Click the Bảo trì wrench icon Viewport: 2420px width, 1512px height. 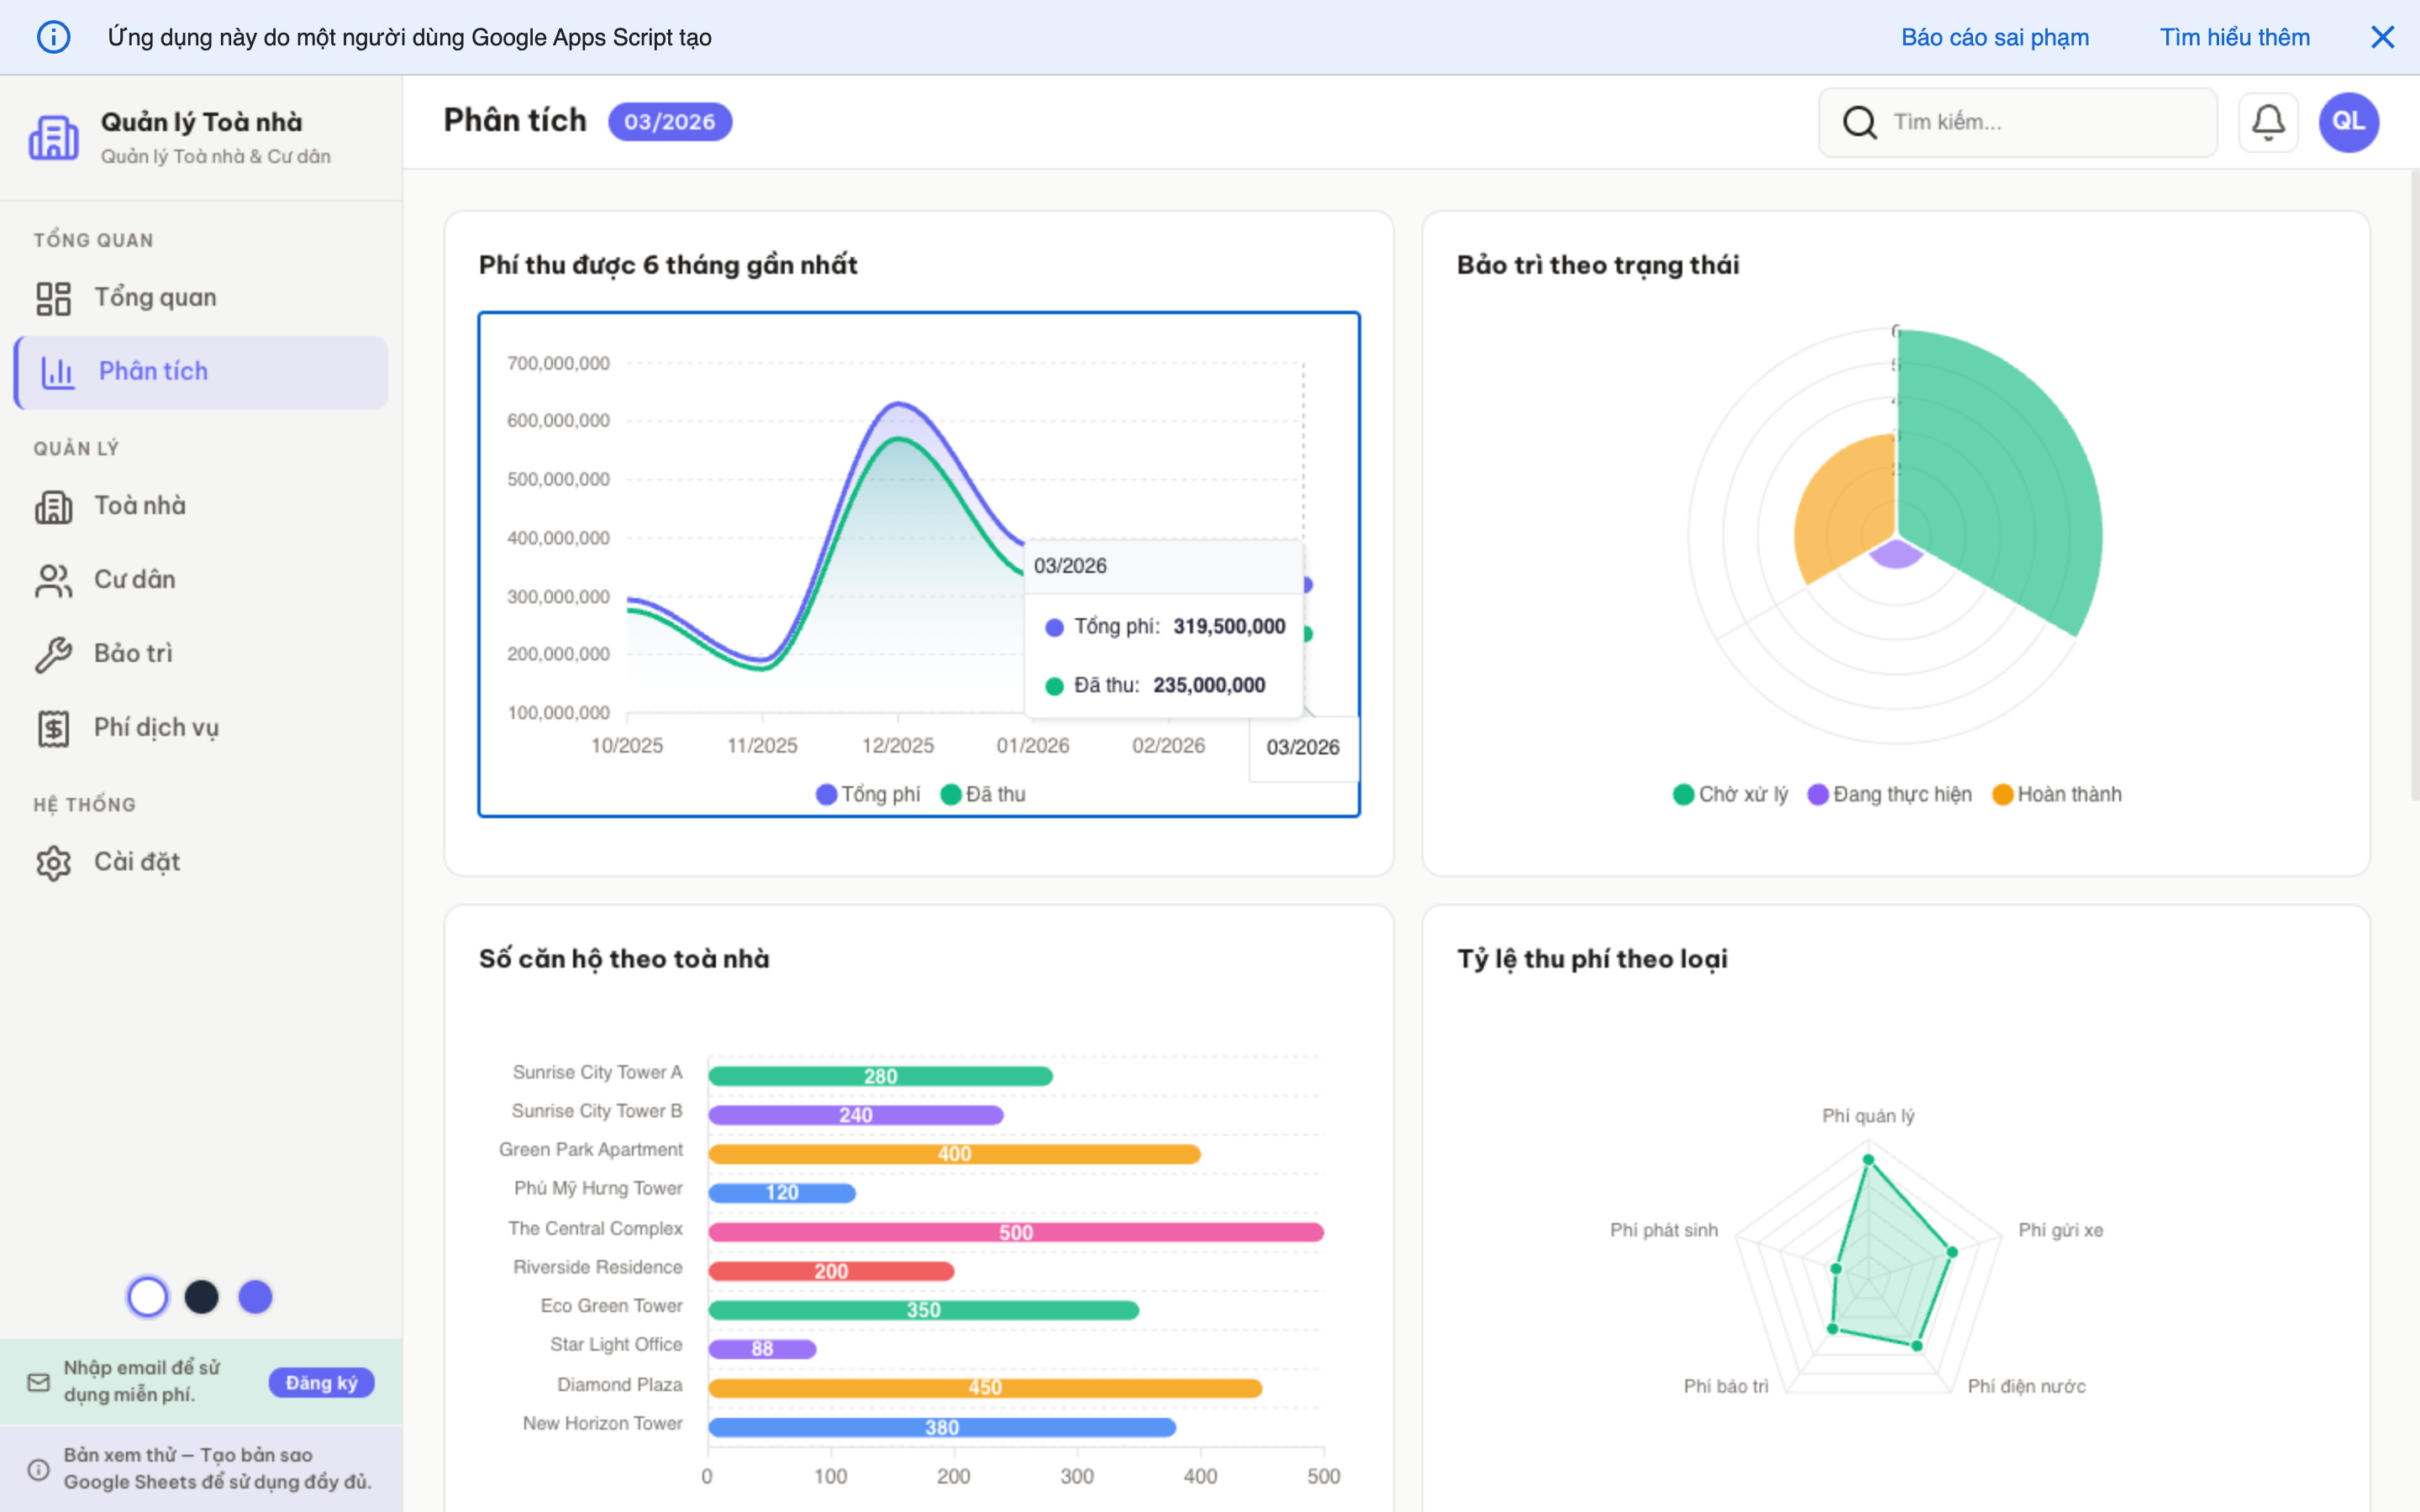[53, 654]
